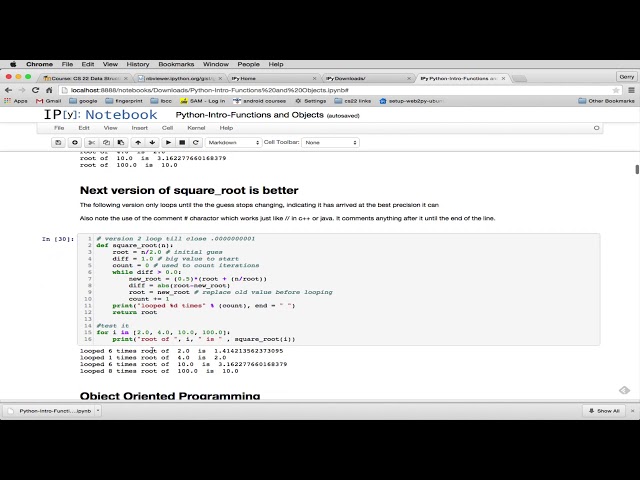This screenshot has height=480, width=640.
Task: Save the notebook with the save icon
Action: 58,142
